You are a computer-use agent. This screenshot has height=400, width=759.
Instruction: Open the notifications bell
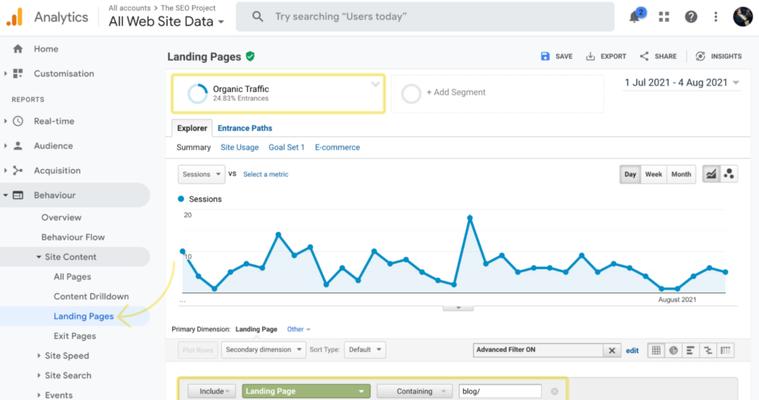click(635, 17)
